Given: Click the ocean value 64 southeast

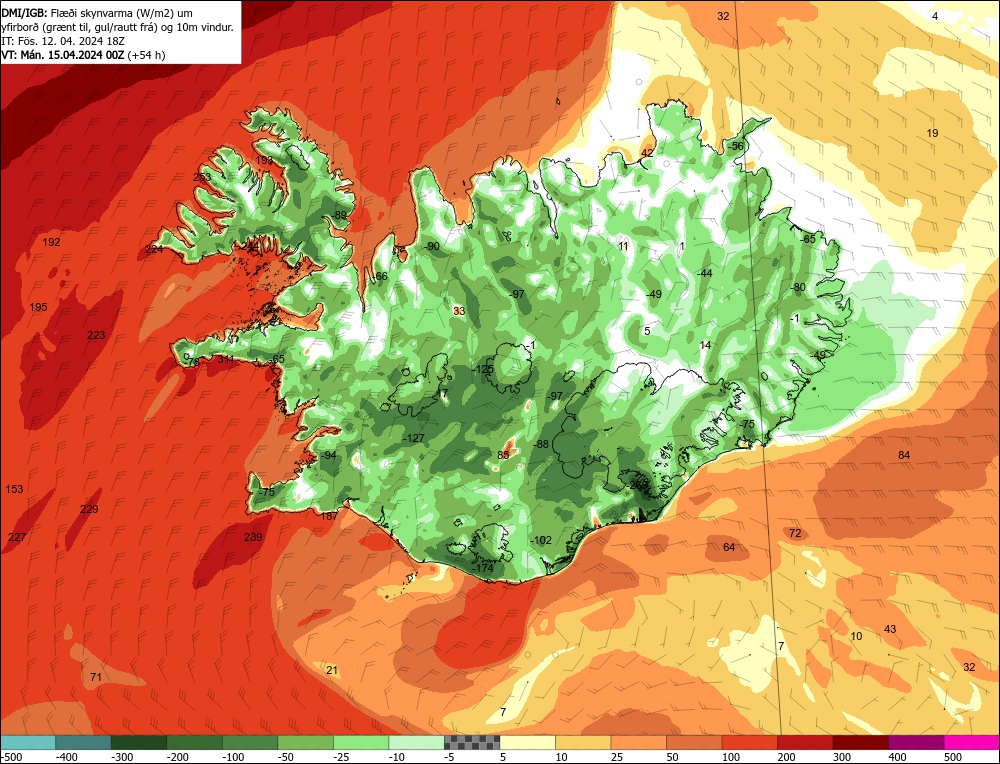Looking at the screenshot, I should (729, 547).
